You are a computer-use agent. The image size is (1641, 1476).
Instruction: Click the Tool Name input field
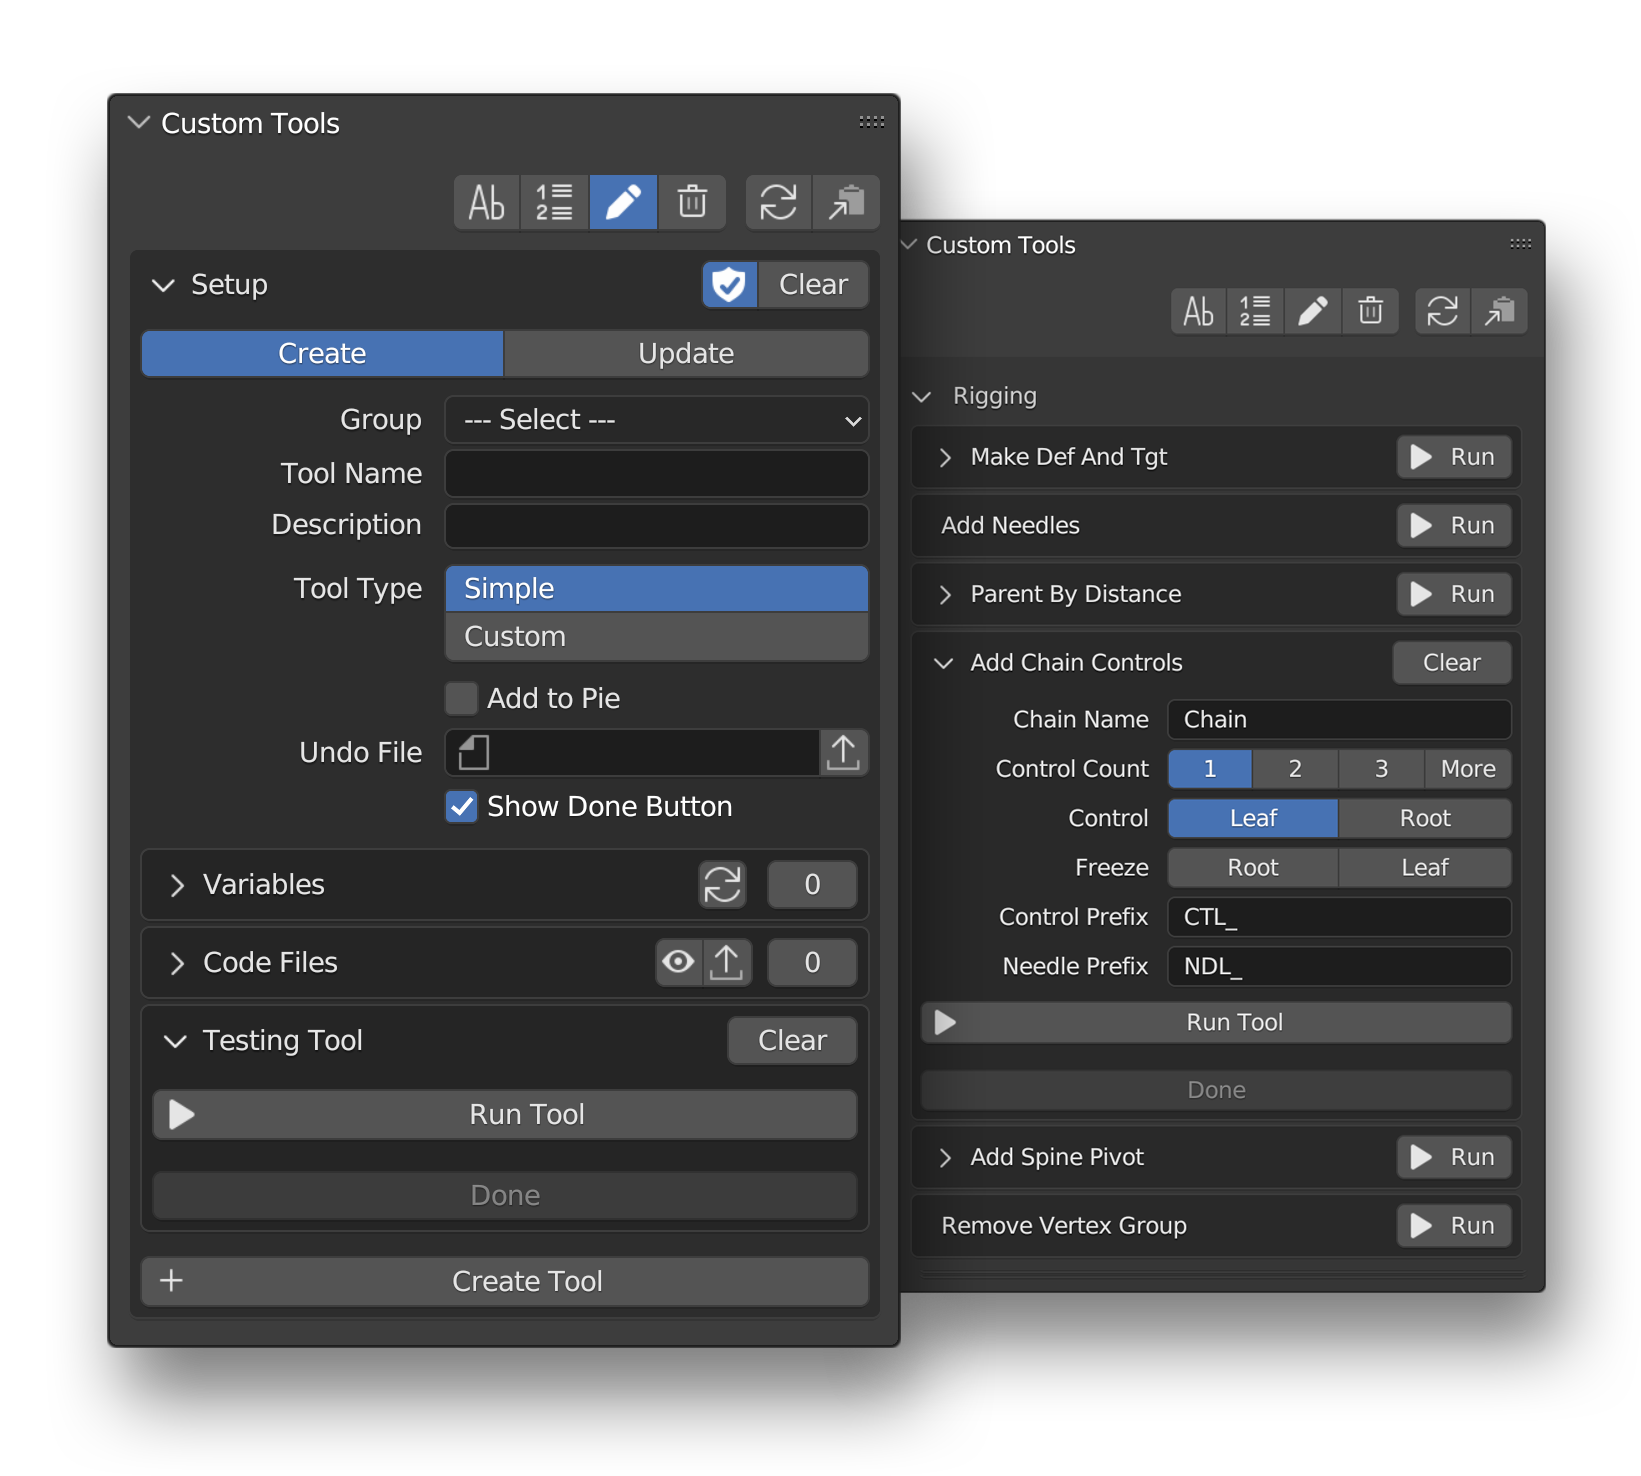coord(656,473)
